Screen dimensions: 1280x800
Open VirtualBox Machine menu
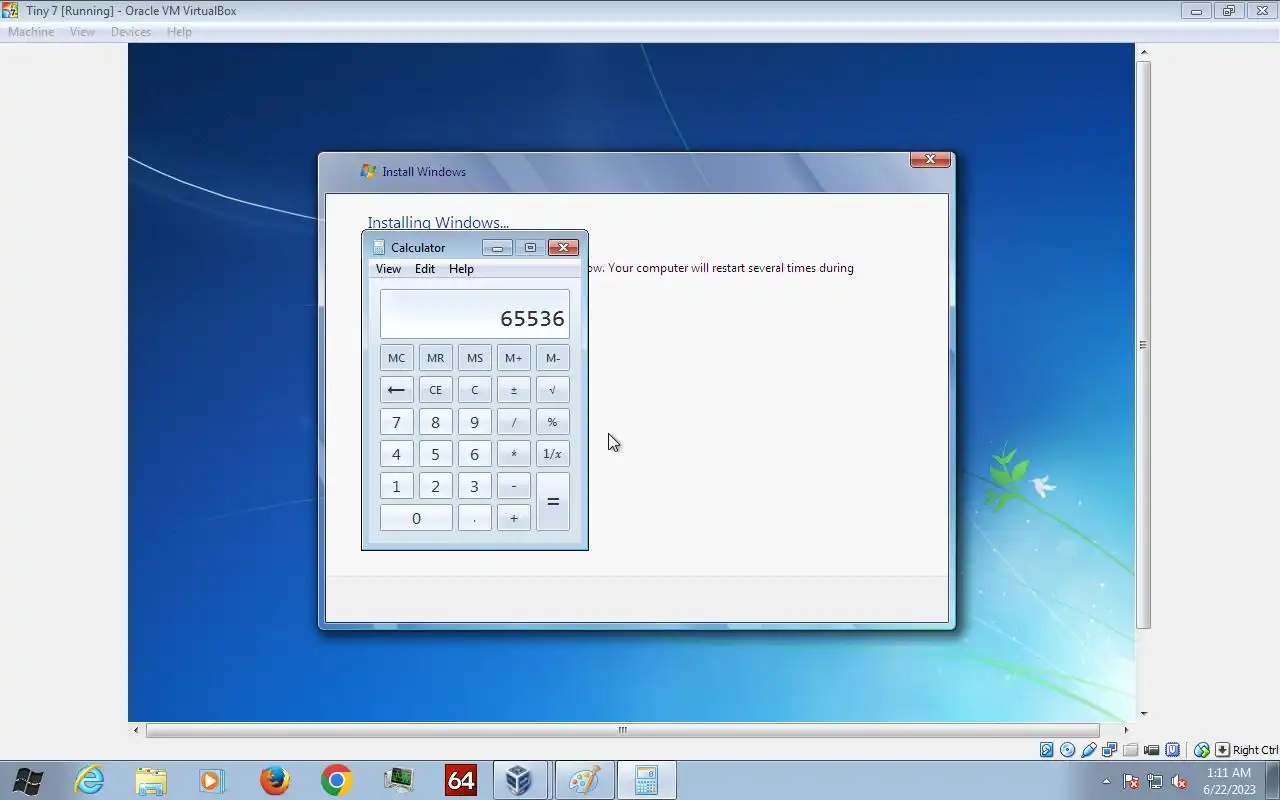31,32
